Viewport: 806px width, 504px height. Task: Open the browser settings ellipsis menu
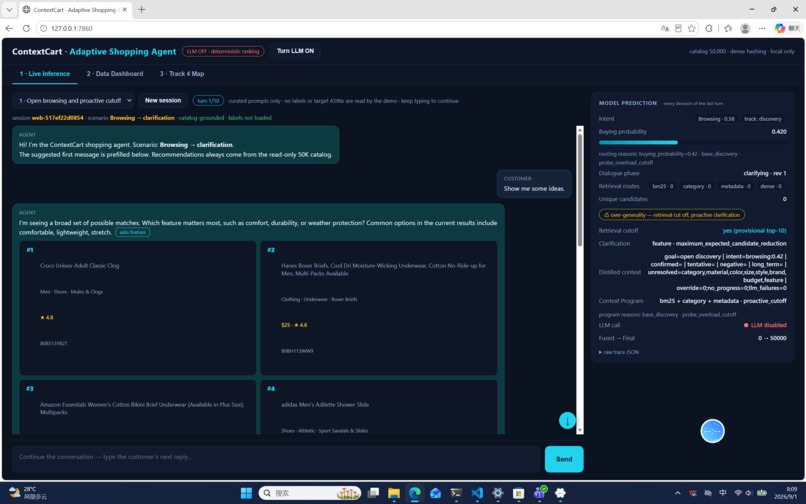762,28
